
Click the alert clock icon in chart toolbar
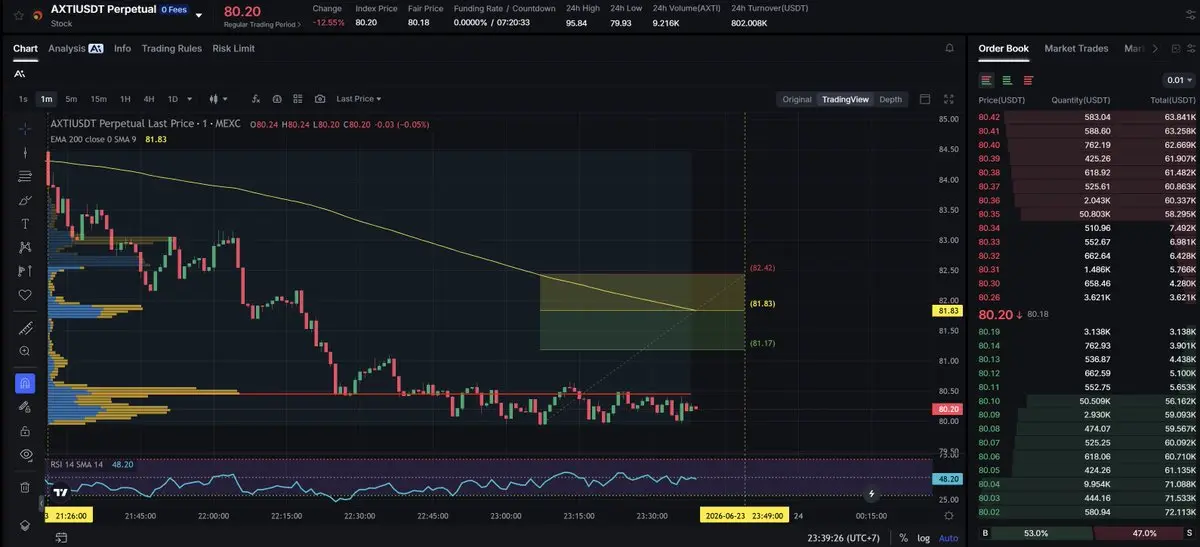click(x=276, y=99)
